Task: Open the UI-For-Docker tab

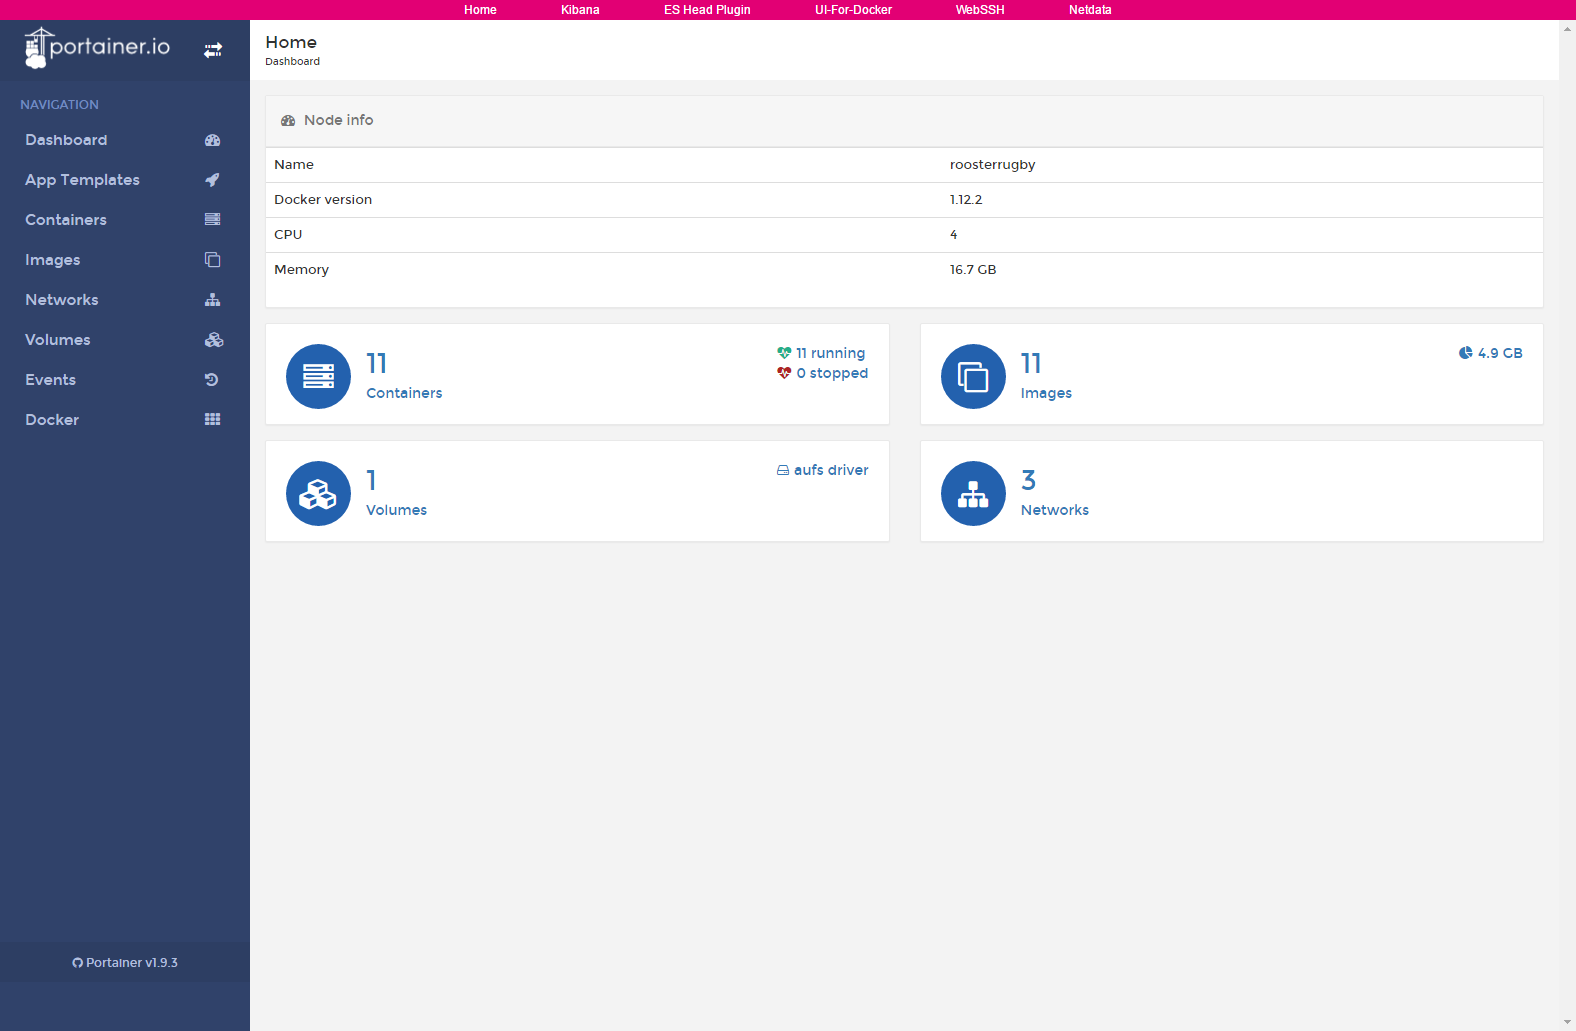Action: [x=853, y=10]
